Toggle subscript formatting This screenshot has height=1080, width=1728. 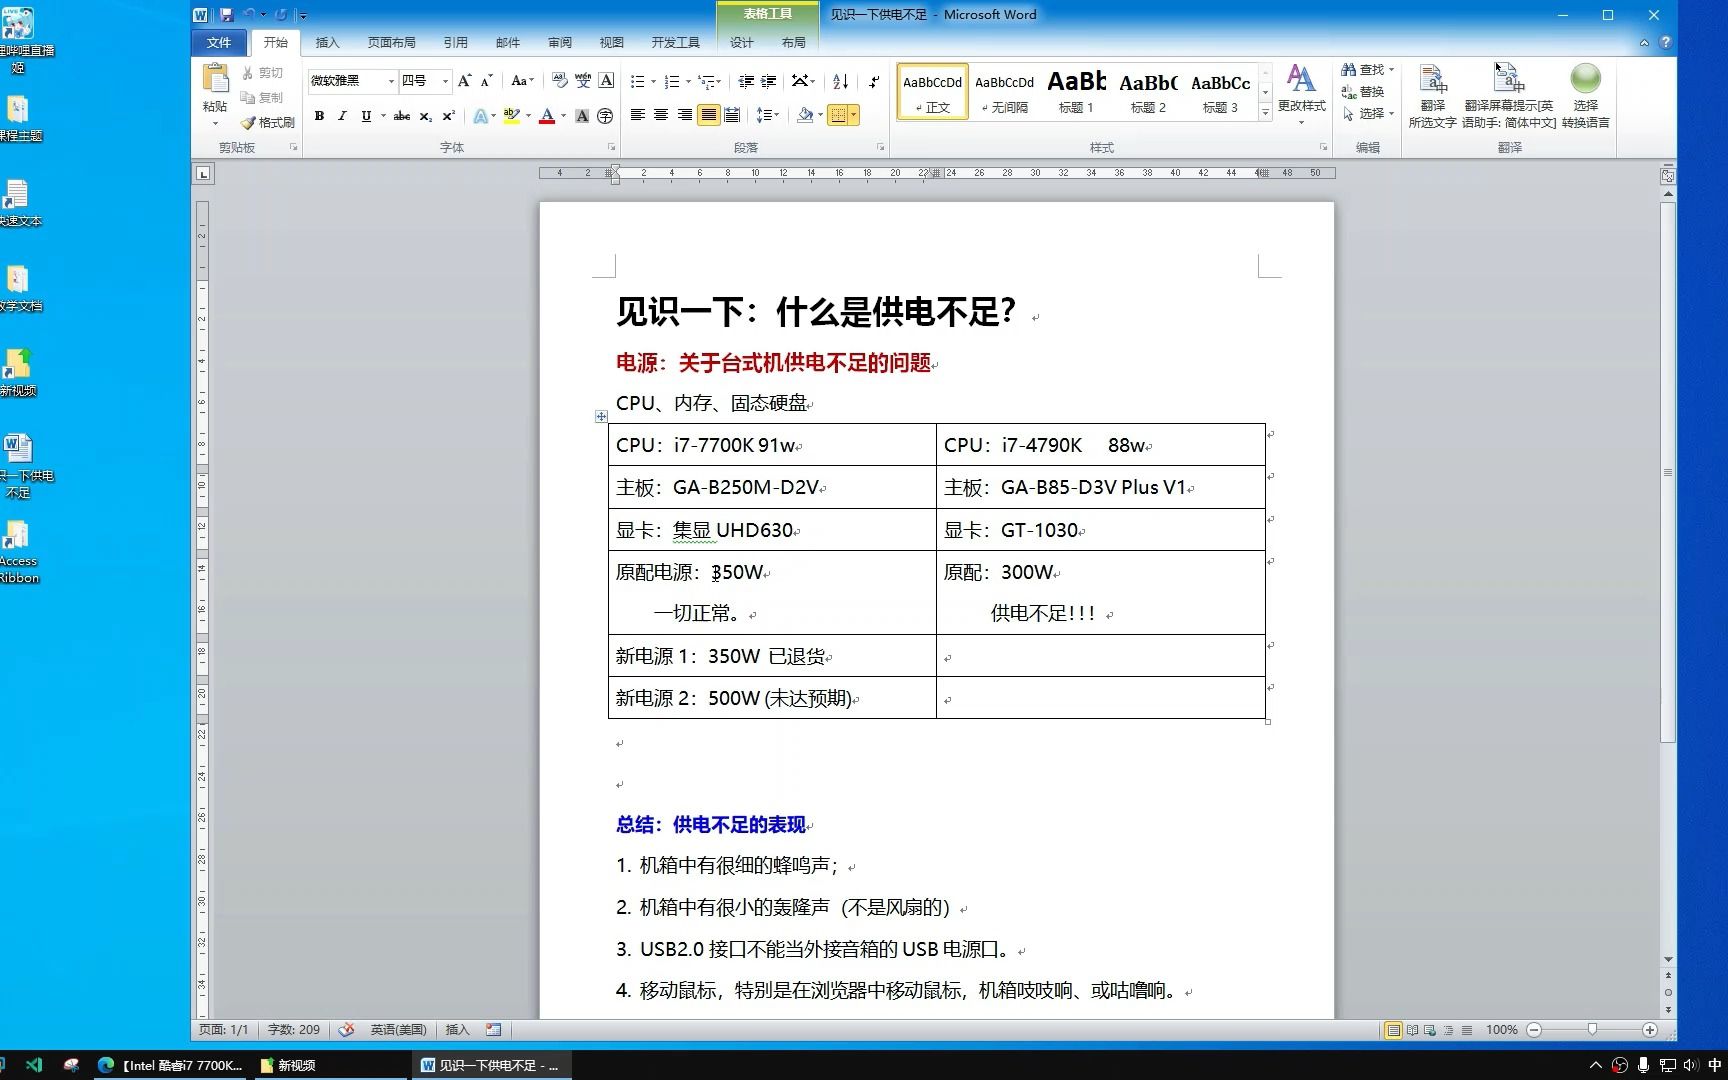pyautogui.click(x=425, y=116)
